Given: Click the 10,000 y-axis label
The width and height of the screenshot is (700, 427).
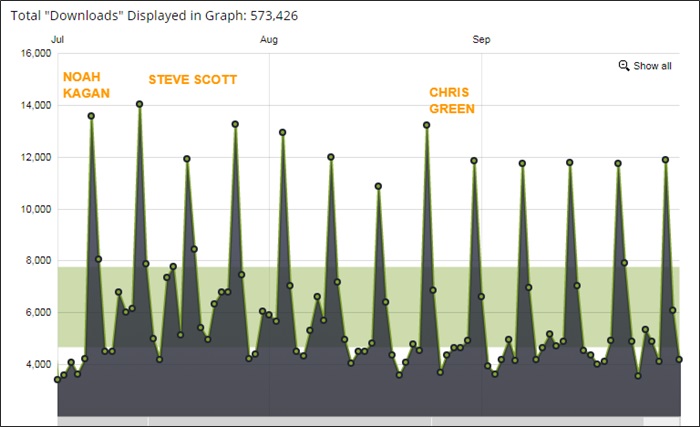Looking at the screenshot, I should (36, 209).
